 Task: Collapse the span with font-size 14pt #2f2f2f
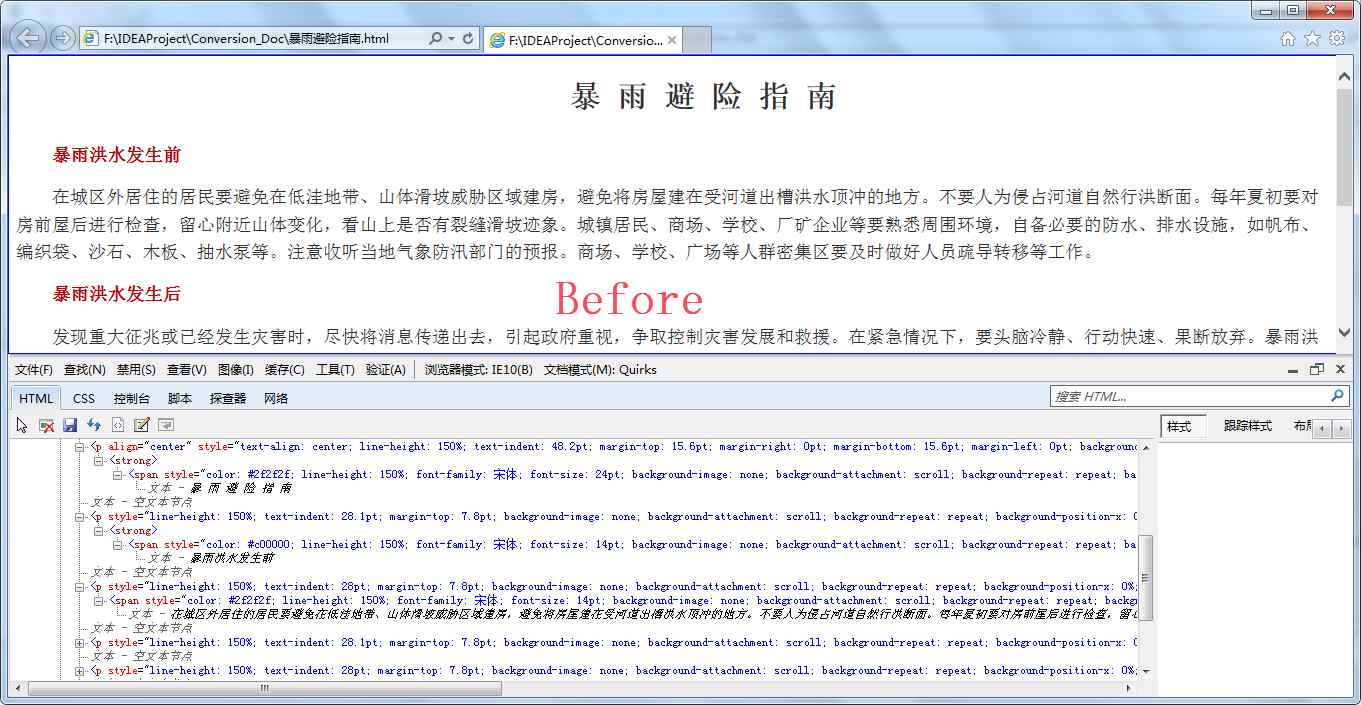99,601
